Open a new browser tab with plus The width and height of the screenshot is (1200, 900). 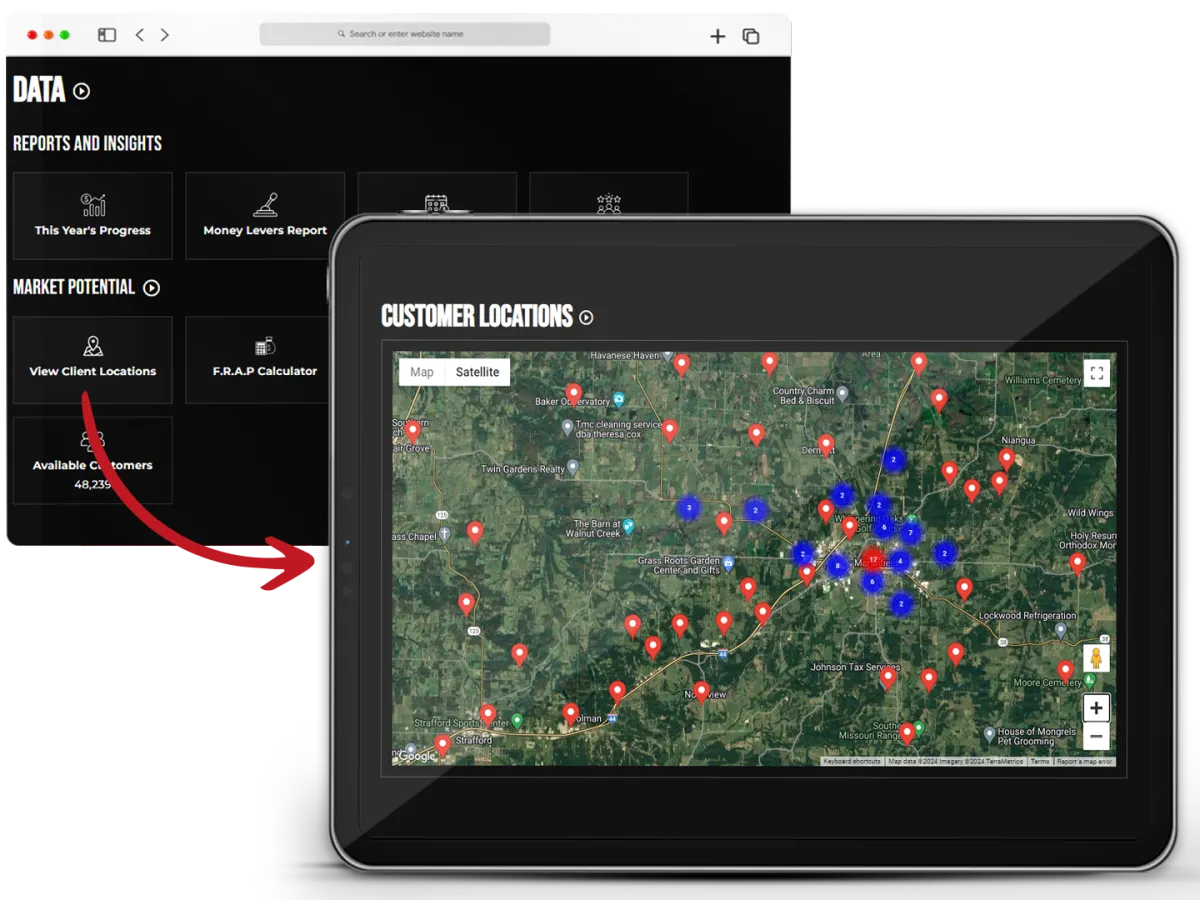717,36
